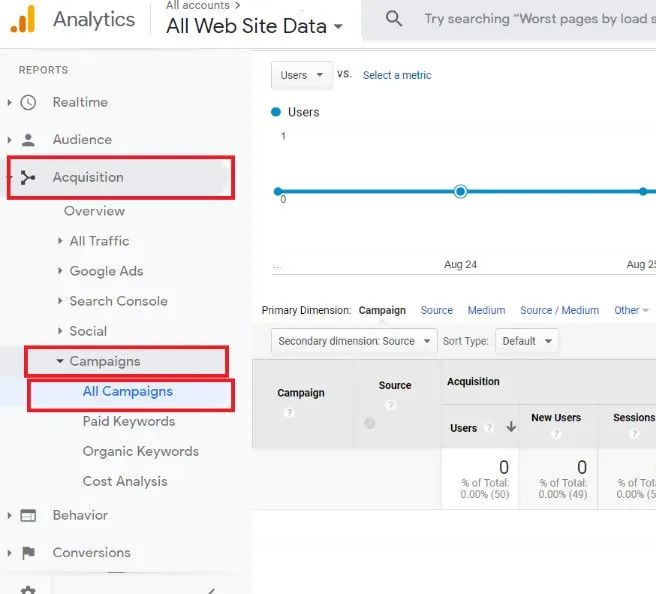The height and width of the screenshot is (594, 656).
Task: Open Sort Type Default dropdown
Action: pyautogui.click(x=526, y=341)
